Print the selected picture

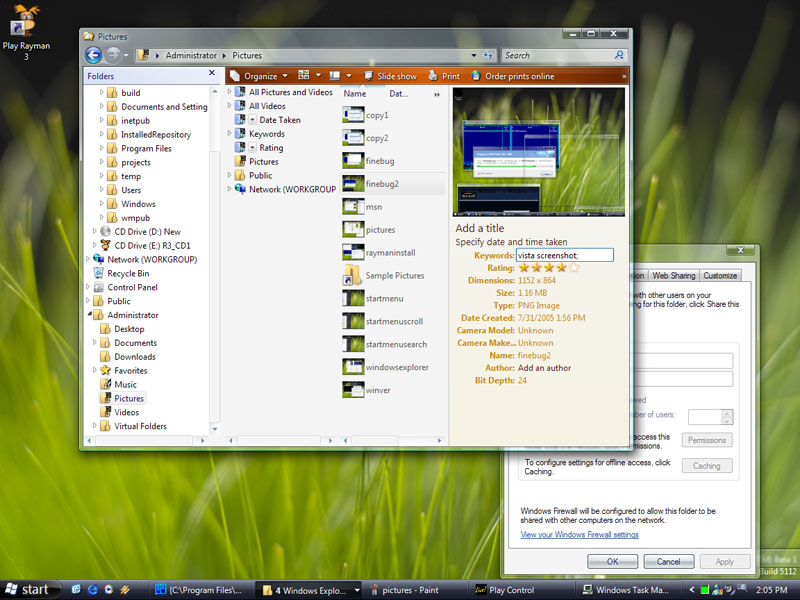click(x=444, y=76)
